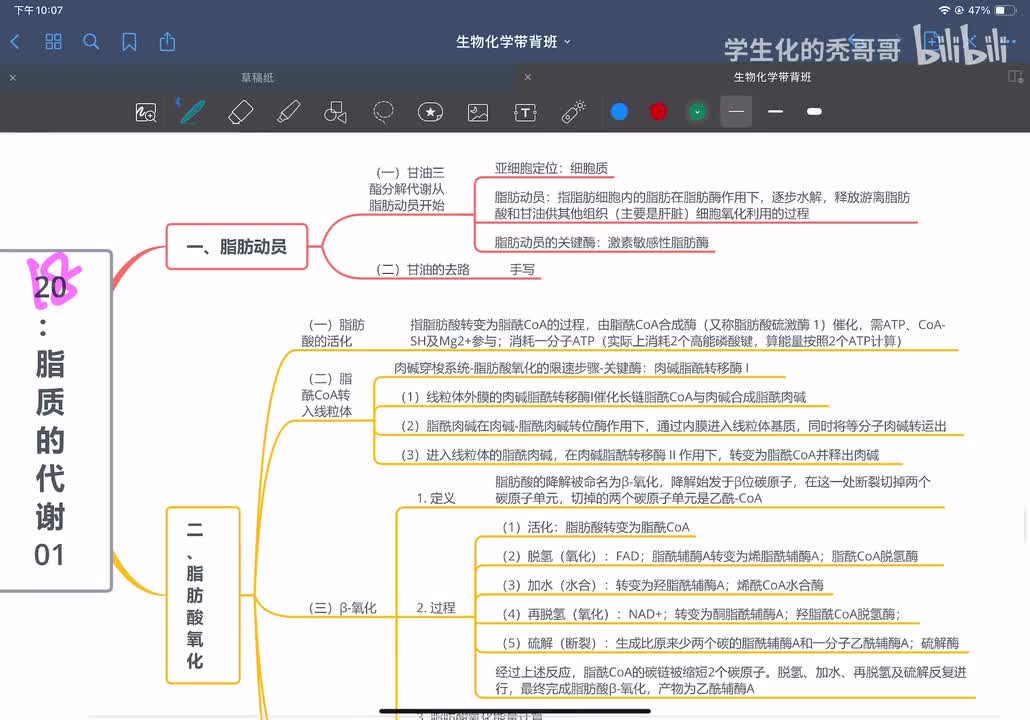The image size is (1030, 720).
Task: Click the (4) 再脱氢(氧化) NAD+ line
Action: 701,614
